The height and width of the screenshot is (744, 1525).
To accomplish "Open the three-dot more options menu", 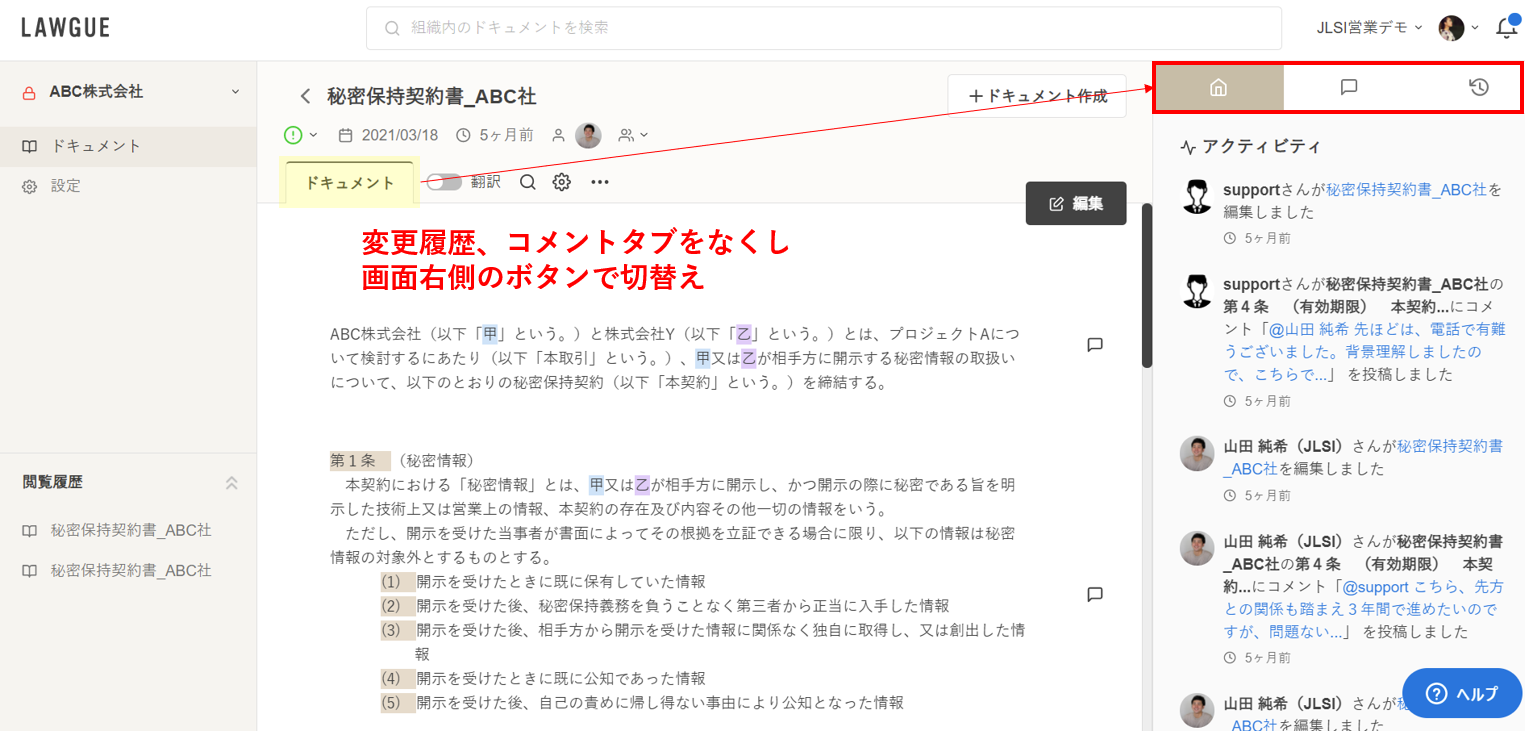I will (x=600, y=182).
